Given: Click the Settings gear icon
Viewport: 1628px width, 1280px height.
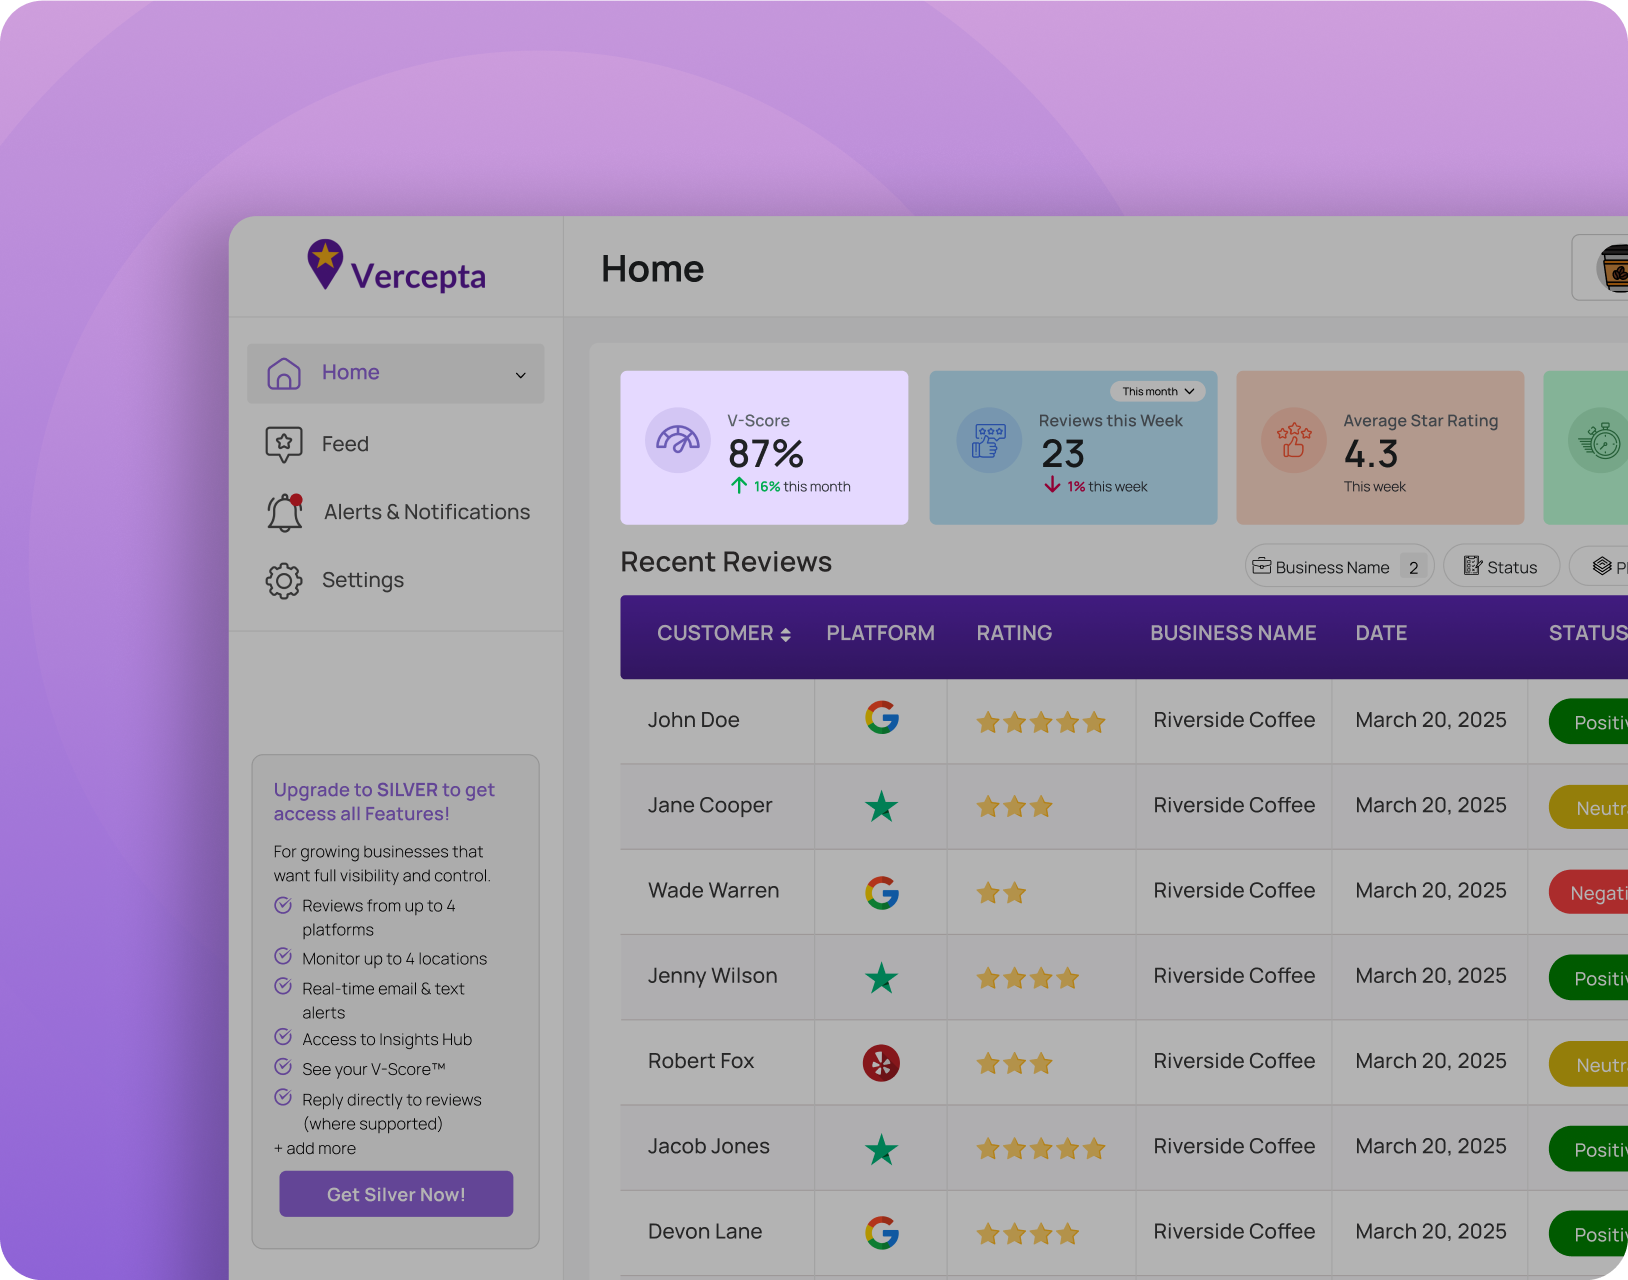Looking at the screenshot, I should pos(284,580).
